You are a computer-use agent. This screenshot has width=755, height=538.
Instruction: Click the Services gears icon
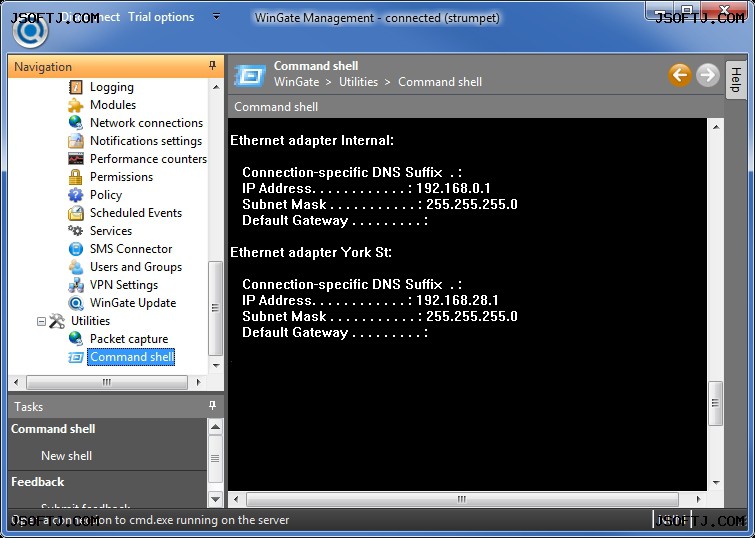click(76, 231)
